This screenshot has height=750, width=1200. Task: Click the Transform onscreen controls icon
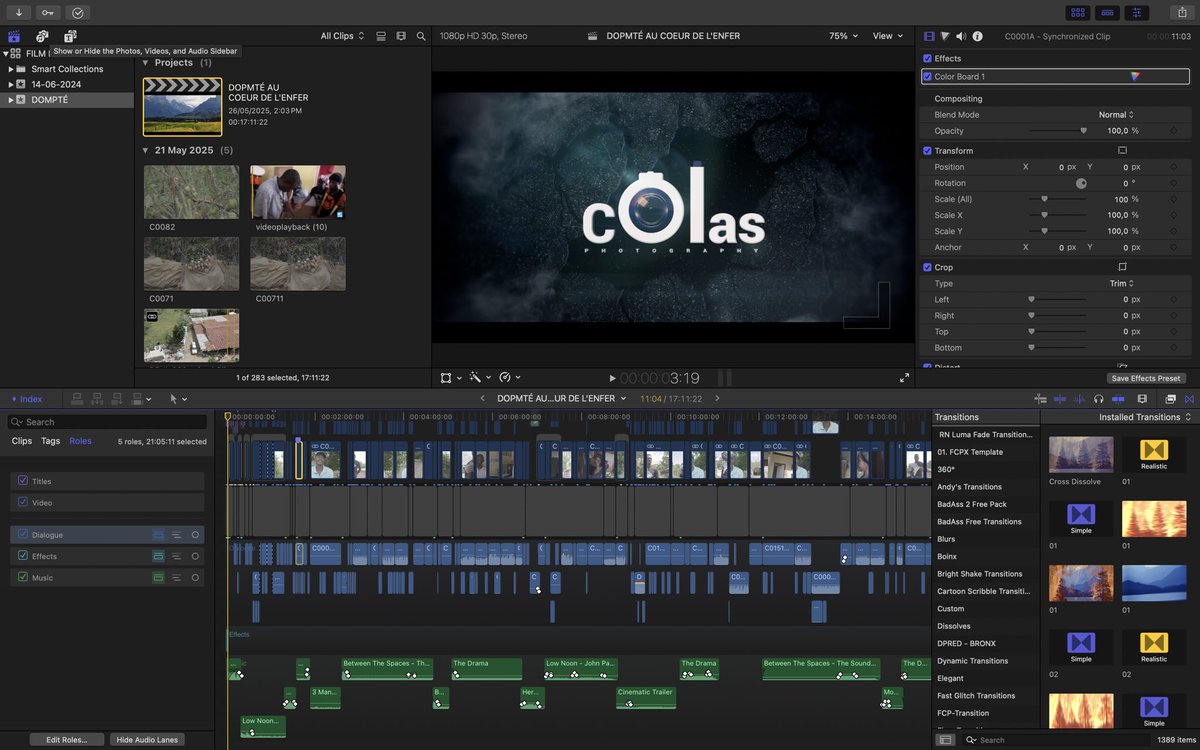1122,151
